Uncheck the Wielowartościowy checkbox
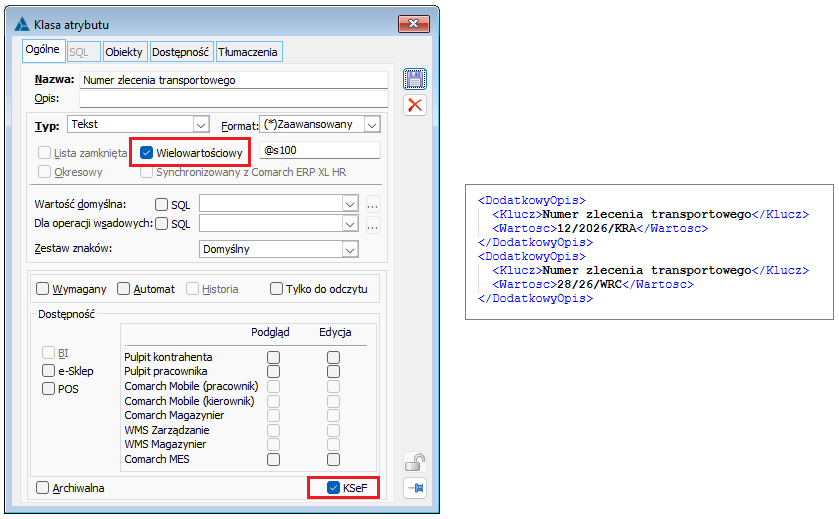This screenshot has height=519, width=839. (x=146, y=153)
